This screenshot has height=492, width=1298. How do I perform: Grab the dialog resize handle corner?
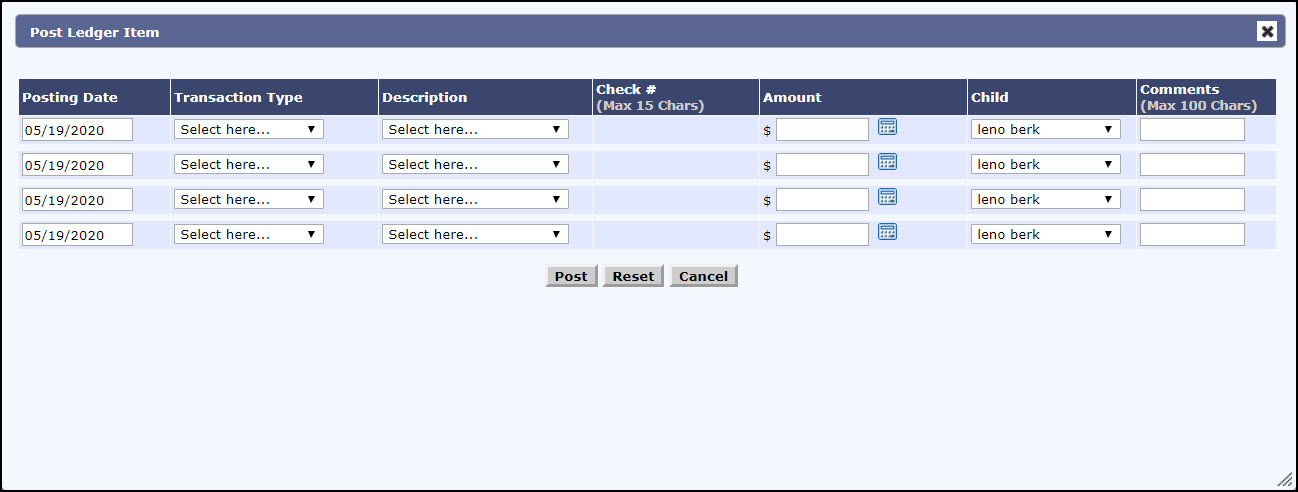click(1285, 480)
